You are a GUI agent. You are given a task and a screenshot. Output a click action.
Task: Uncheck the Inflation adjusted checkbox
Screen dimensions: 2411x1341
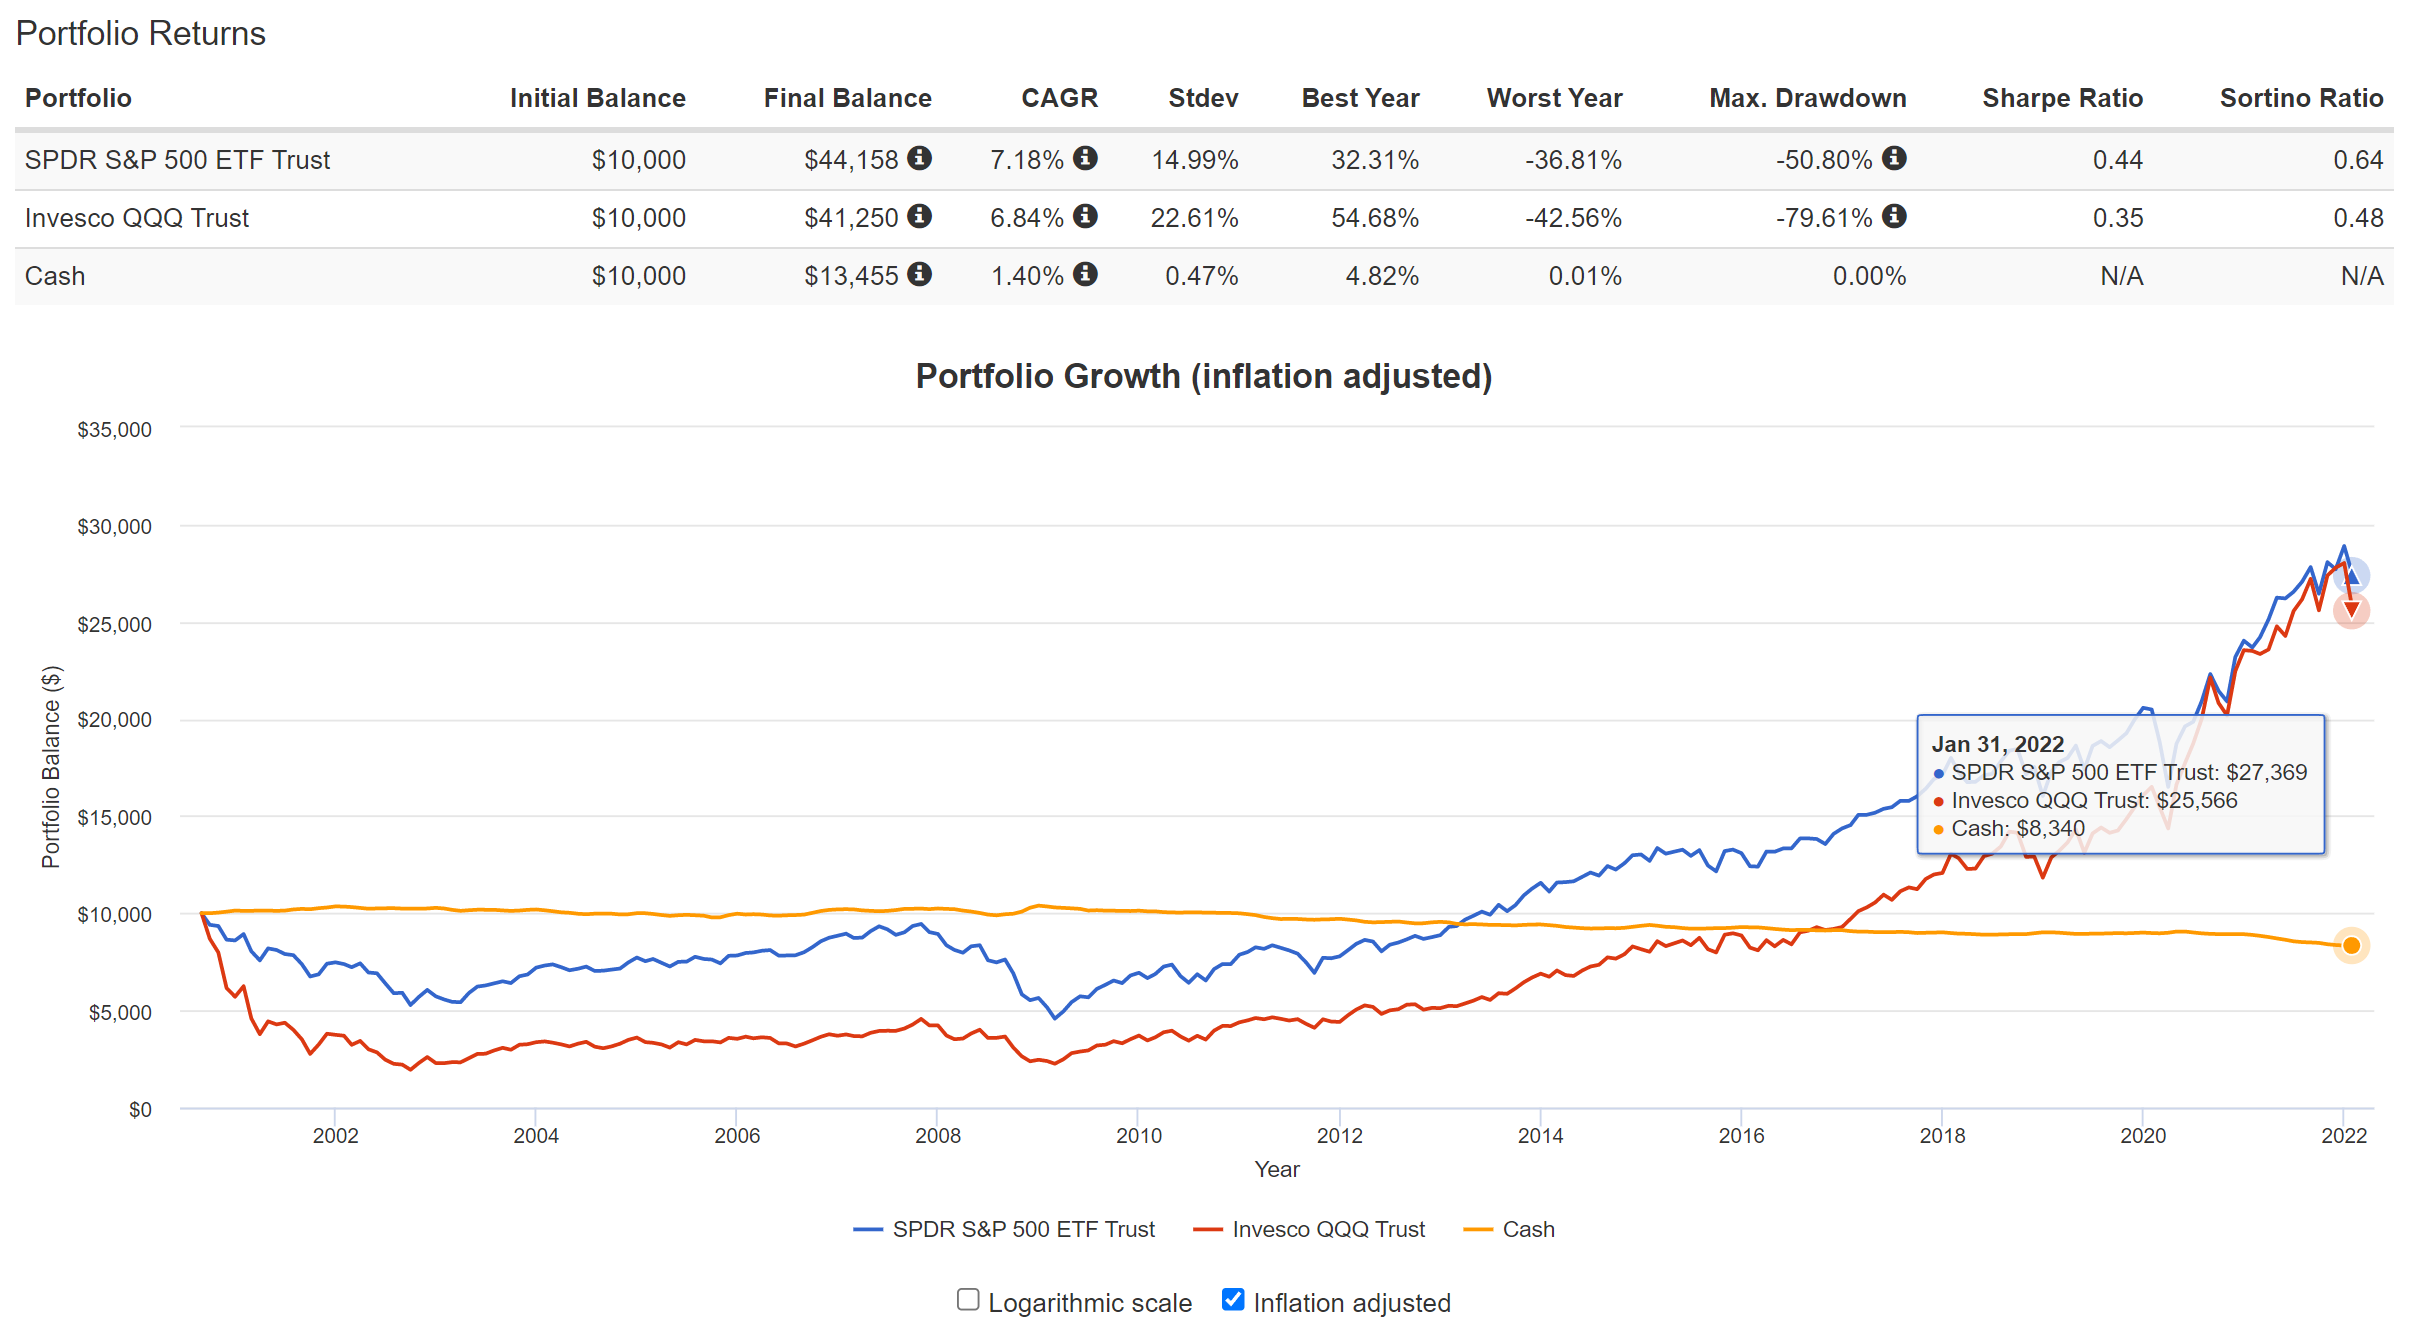coord(1233,1299)
